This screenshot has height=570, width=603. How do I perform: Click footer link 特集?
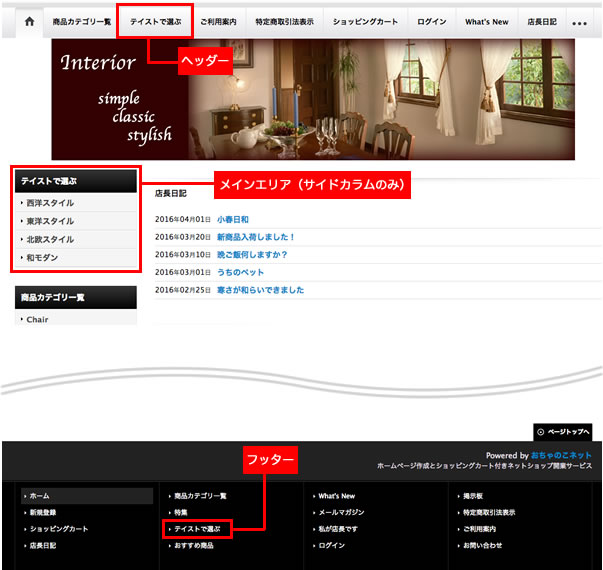coord(181,513)
